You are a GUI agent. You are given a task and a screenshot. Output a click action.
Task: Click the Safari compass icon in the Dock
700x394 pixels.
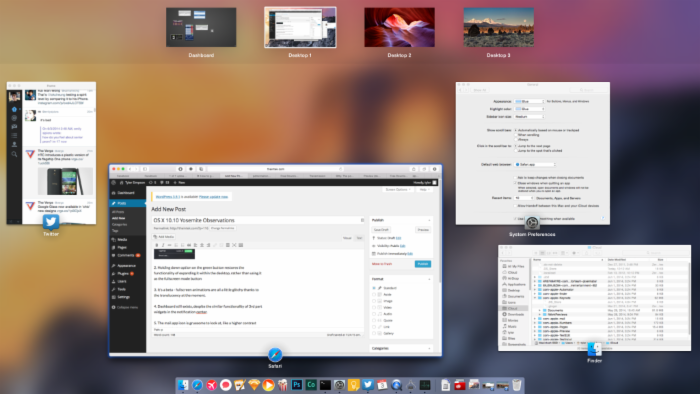click(197, 385)
